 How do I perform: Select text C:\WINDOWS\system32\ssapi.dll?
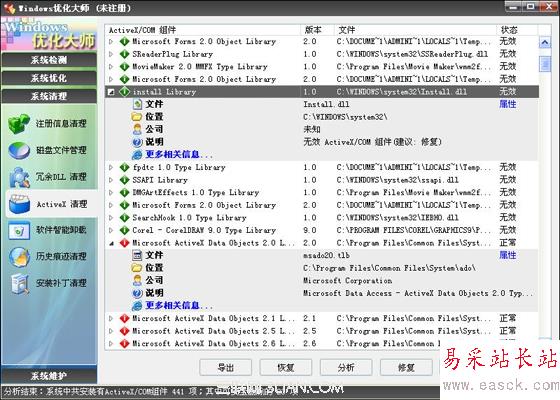click(398, 180)
